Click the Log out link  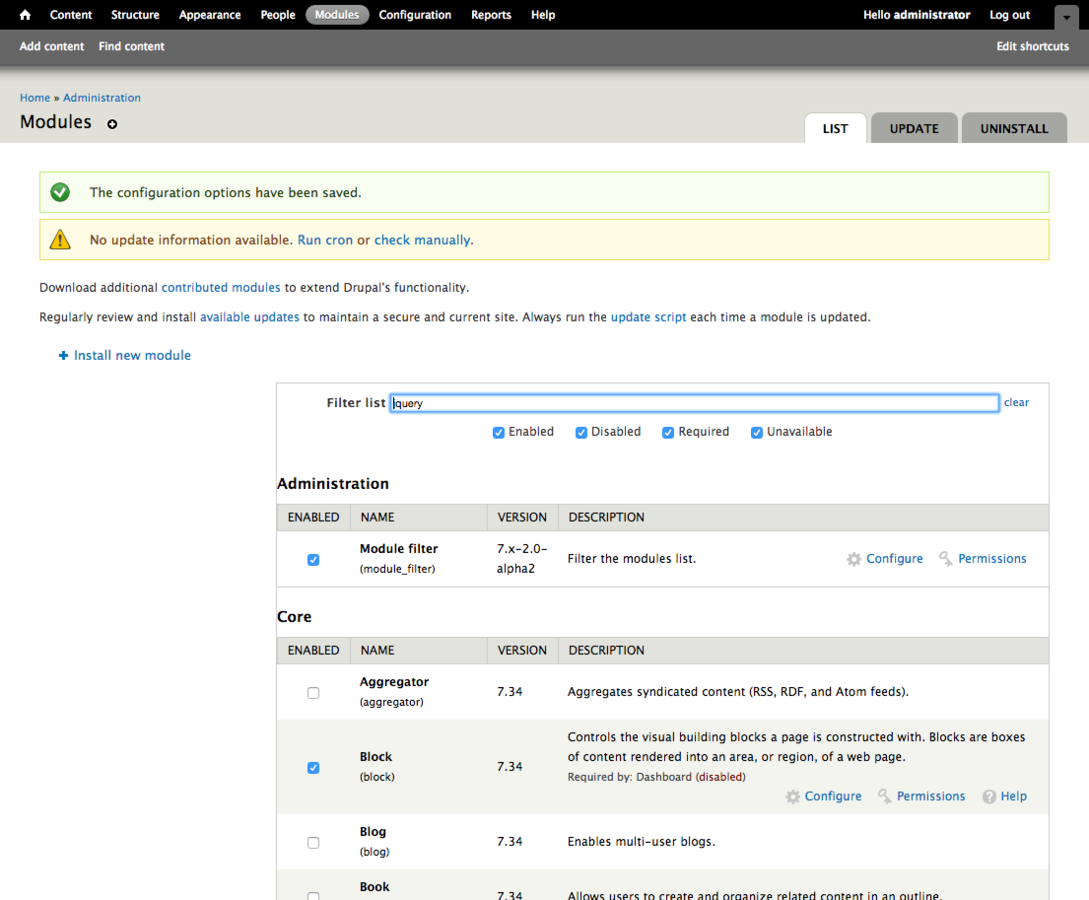click(1010, 15)
